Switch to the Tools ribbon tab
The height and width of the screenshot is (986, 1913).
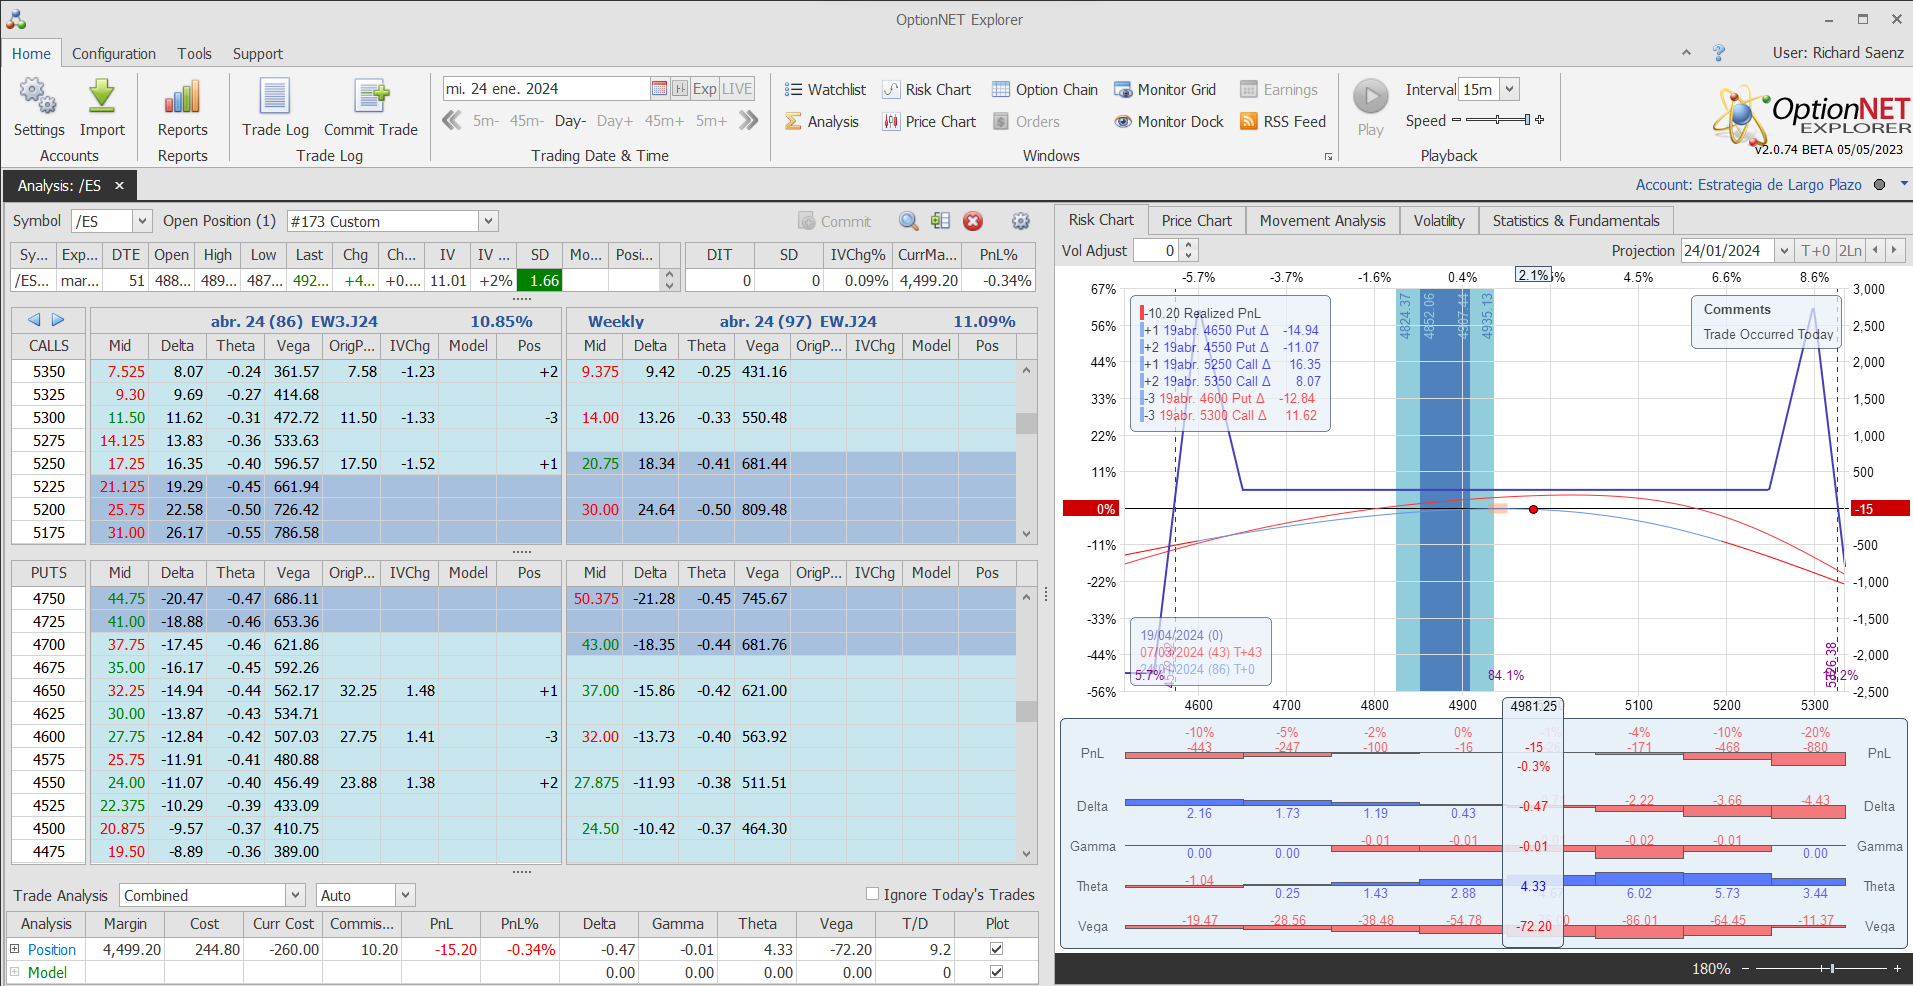coord(195,54)
